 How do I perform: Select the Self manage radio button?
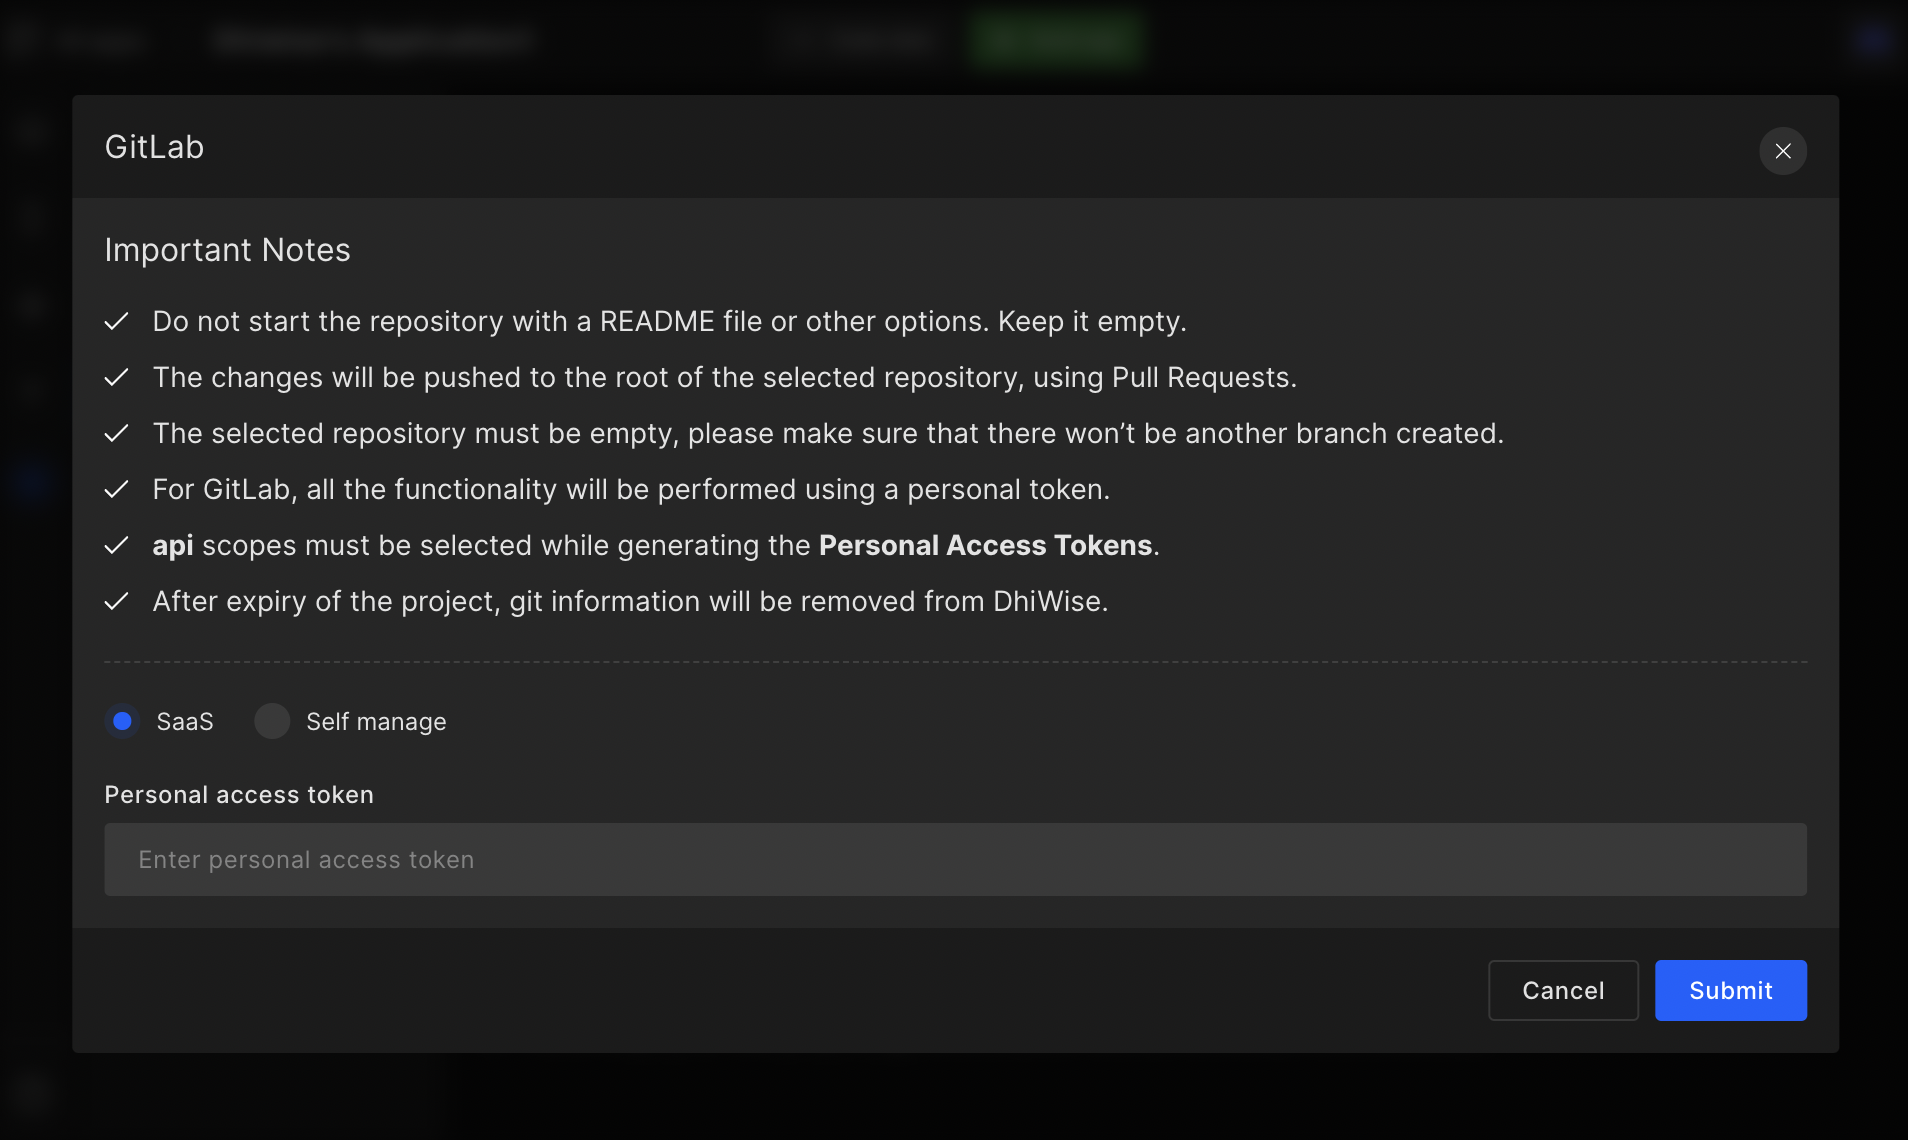272,721
